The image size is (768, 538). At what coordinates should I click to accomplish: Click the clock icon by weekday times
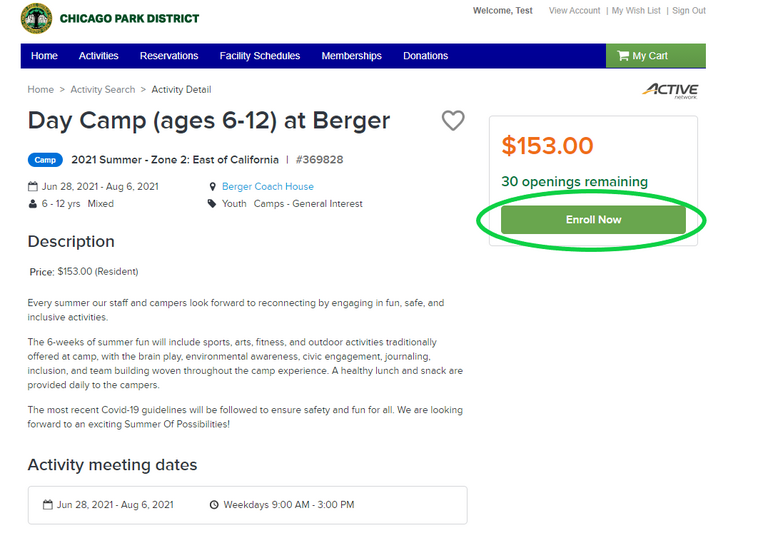[214, 505]
